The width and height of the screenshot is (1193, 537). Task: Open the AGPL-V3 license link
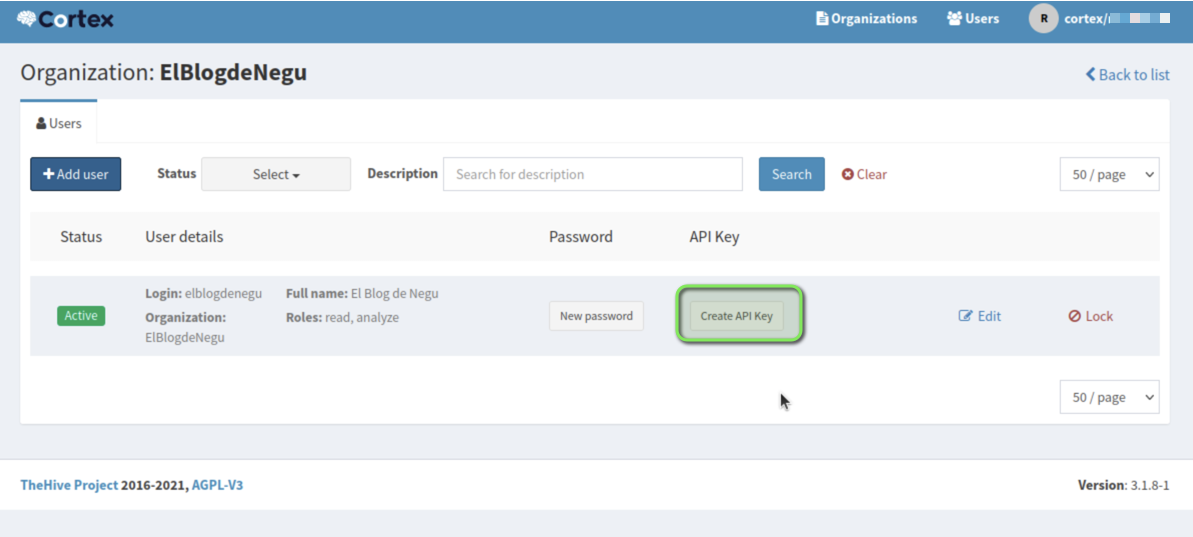click(x=217, y=485)
